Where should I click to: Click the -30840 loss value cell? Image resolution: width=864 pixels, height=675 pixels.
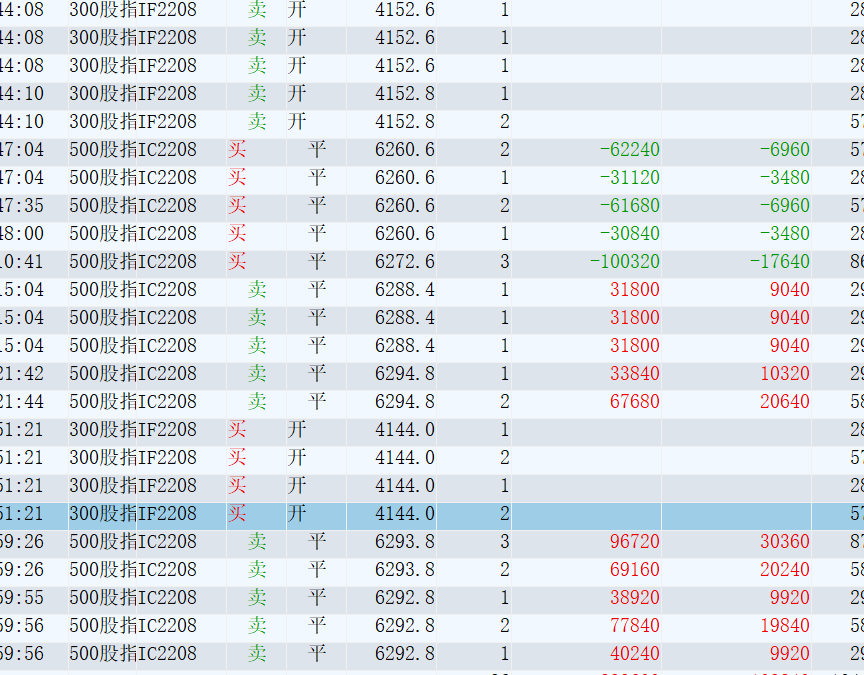[629, 234]
